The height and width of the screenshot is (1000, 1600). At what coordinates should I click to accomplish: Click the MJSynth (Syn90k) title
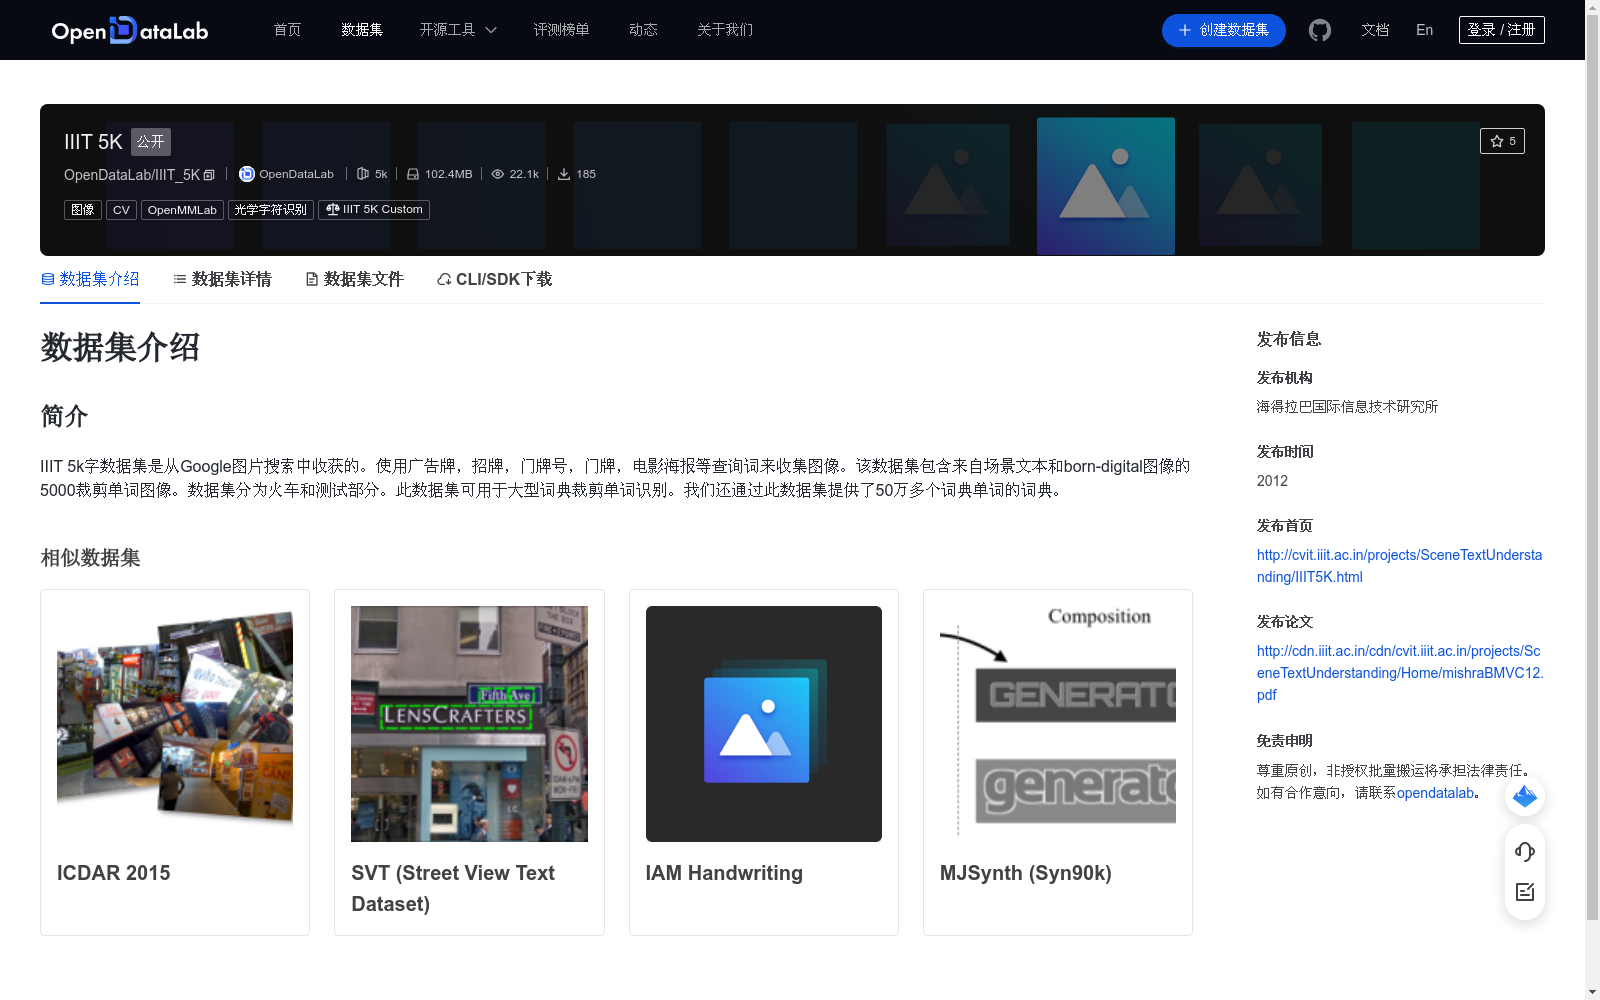(1026, 873)
